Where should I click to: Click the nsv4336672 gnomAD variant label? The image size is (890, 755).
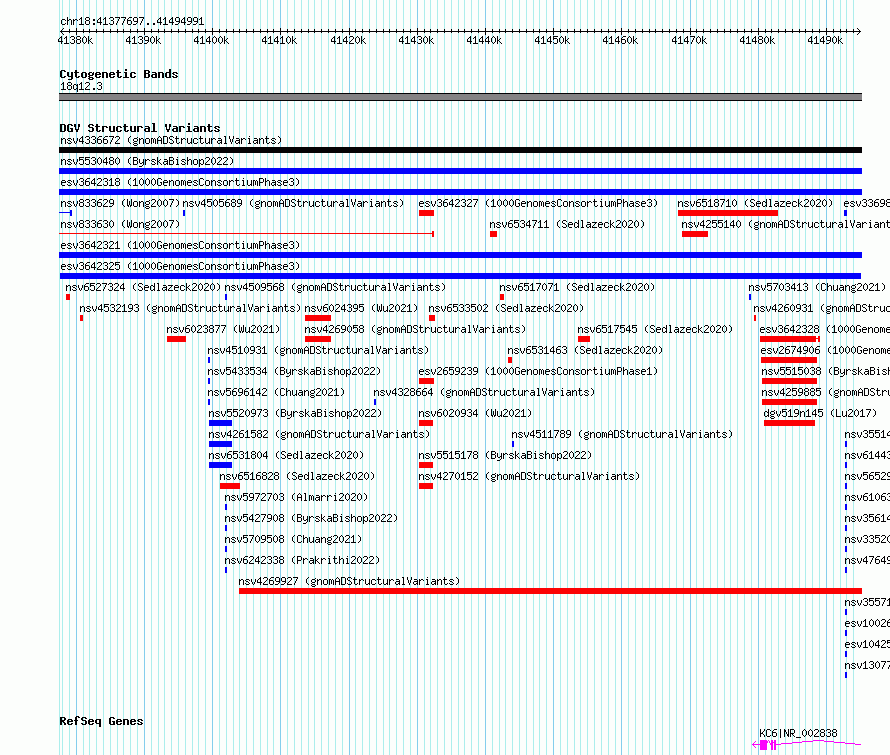(x=171, y=140)
